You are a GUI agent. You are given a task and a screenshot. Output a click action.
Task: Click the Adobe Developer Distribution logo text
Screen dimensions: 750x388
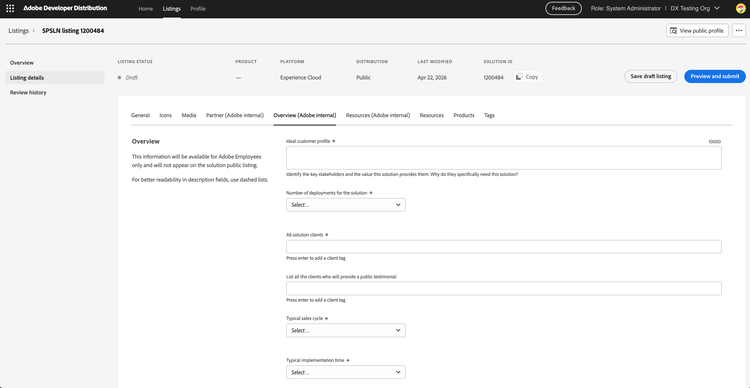[65, 8]
